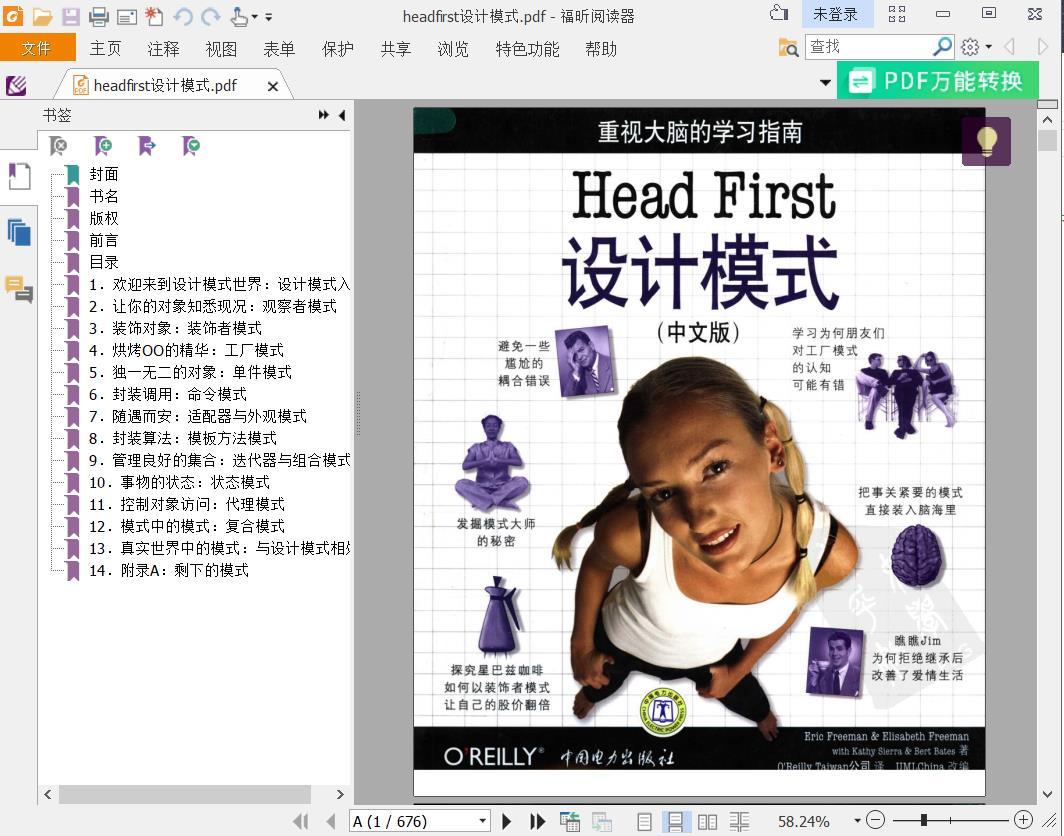The height and width of the screenshot is (836, 1064).
Task: Switch to the 主页 ribbon tab
Action: [x=105, y=48]
